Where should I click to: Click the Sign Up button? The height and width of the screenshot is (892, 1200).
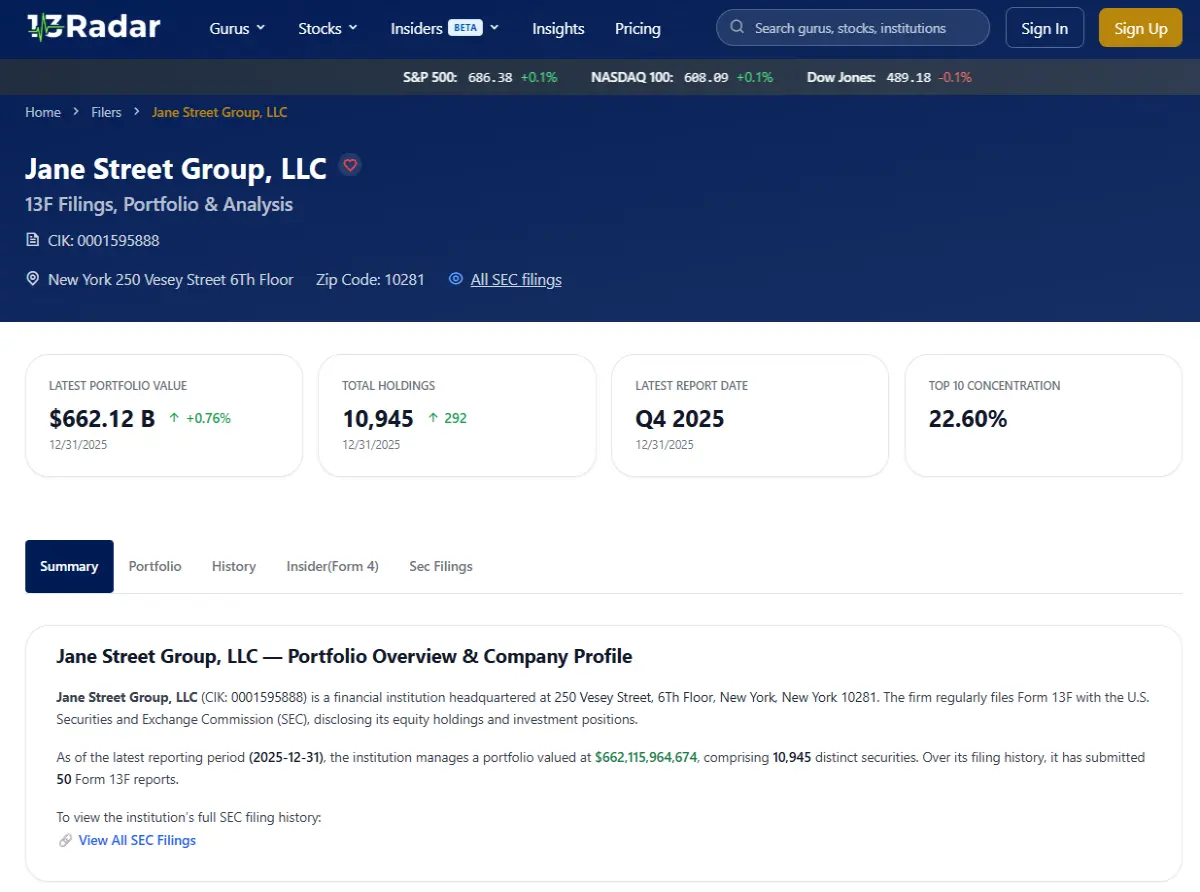(x=1141, y=28)
